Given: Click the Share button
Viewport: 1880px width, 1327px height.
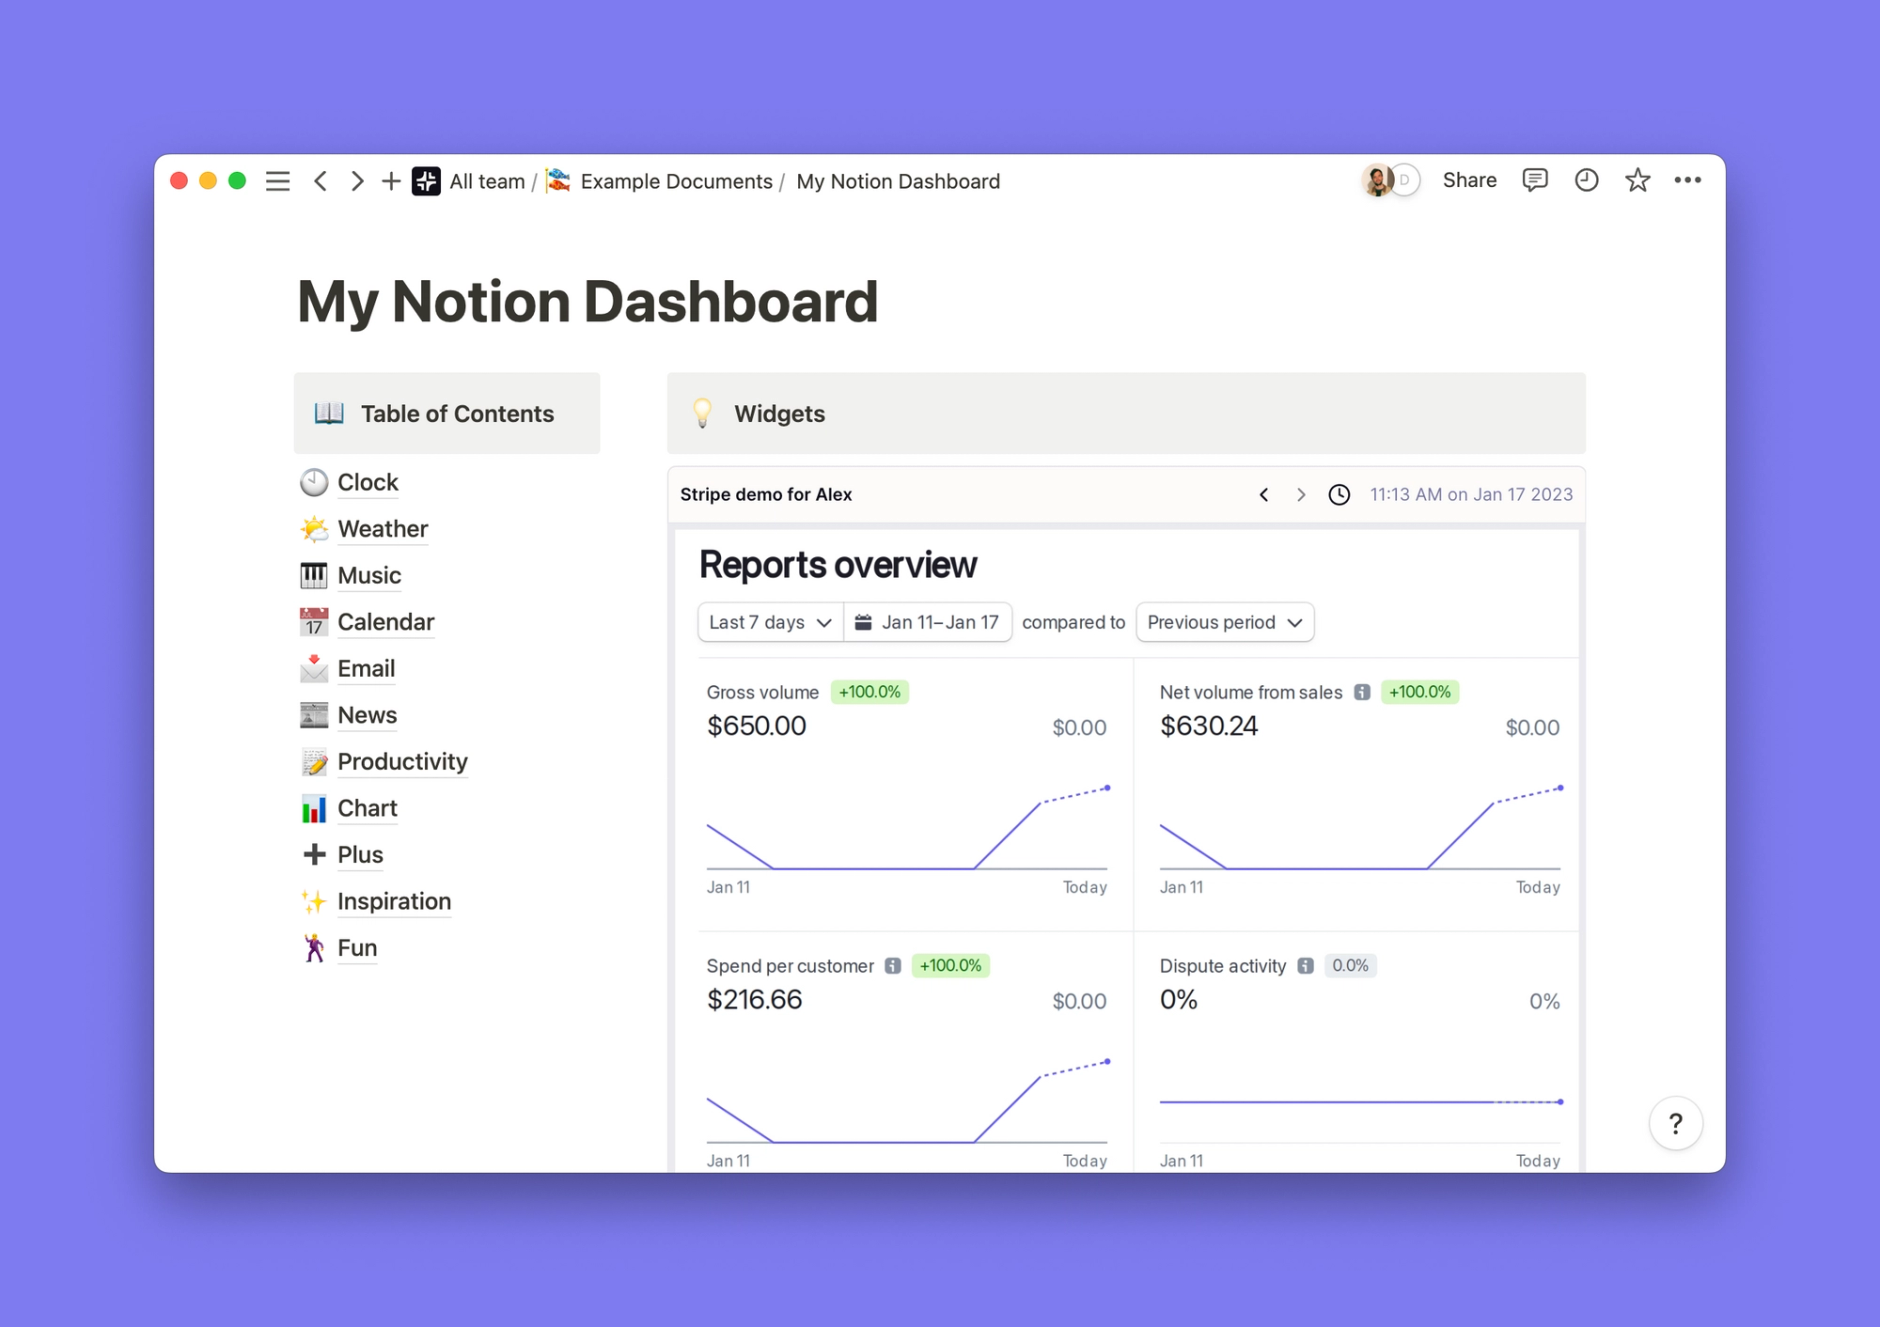Looking at the screenshot, I should tap(1469, 180).
